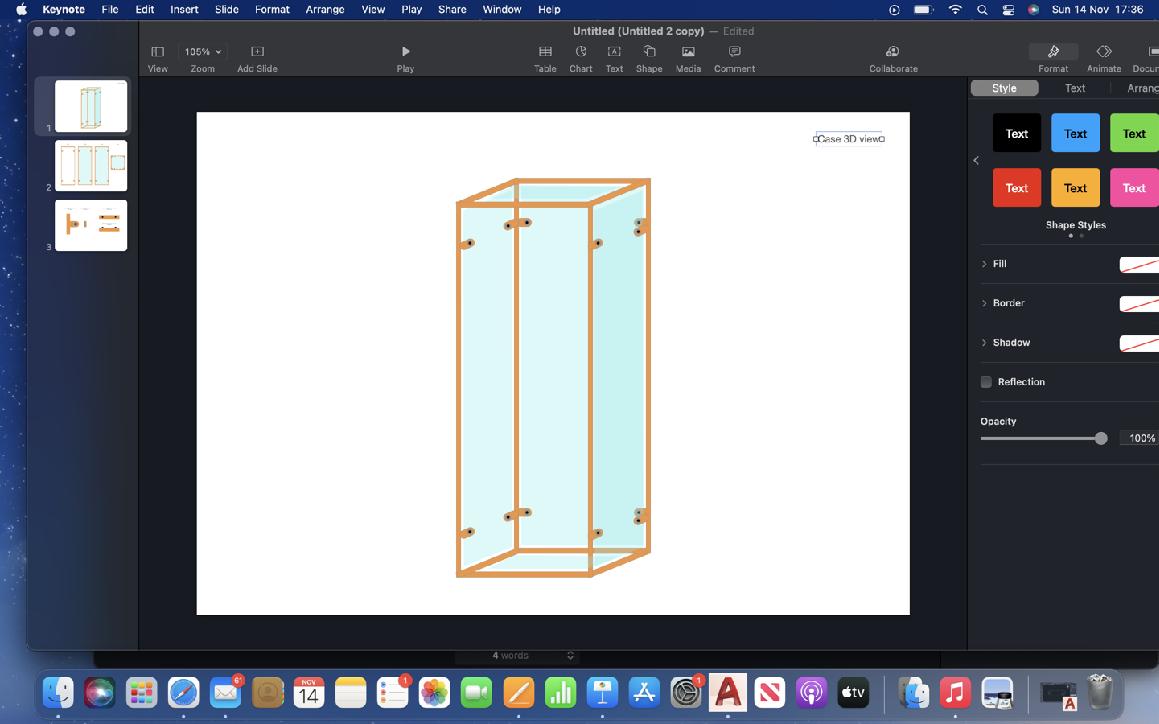Open the Arrange menu in menu bar
The image size is (1159, 724).
[x=324, y=9]
